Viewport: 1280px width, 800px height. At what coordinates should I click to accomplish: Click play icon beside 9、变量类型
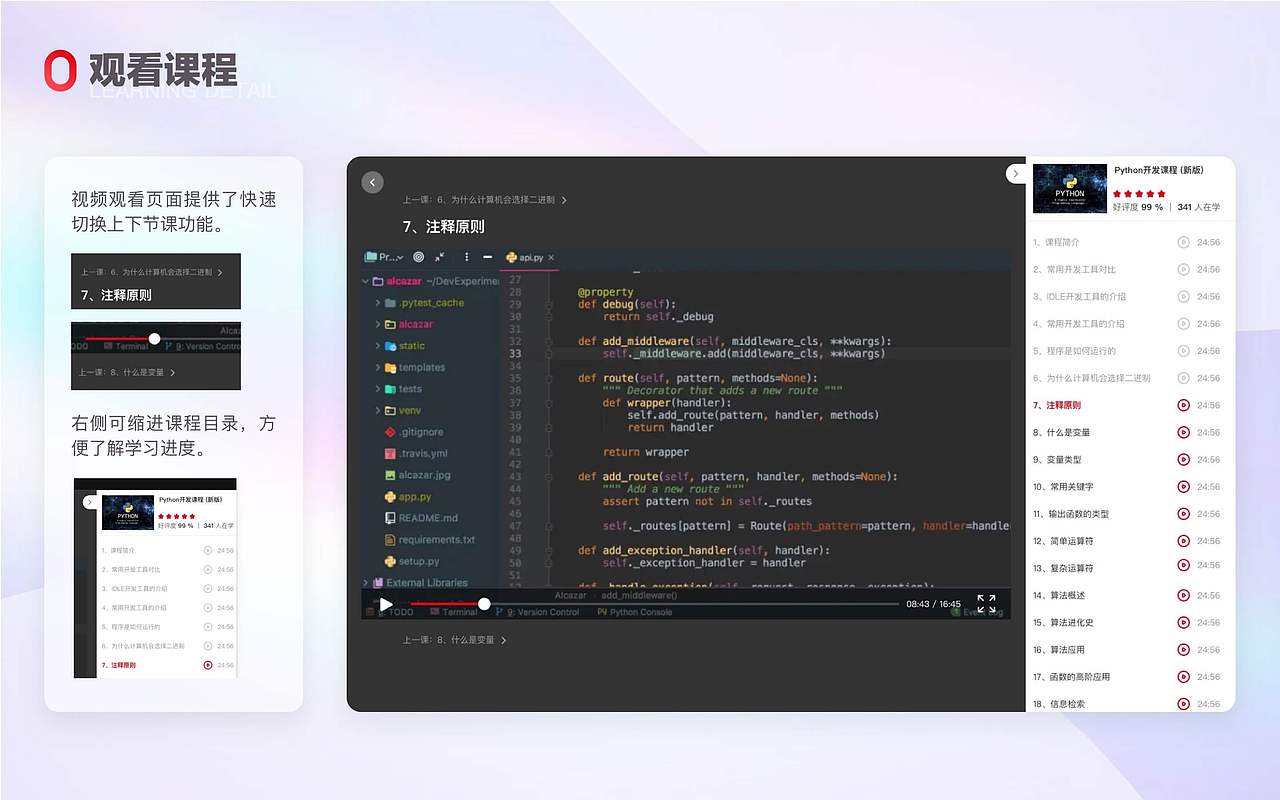coord(1183,459)
